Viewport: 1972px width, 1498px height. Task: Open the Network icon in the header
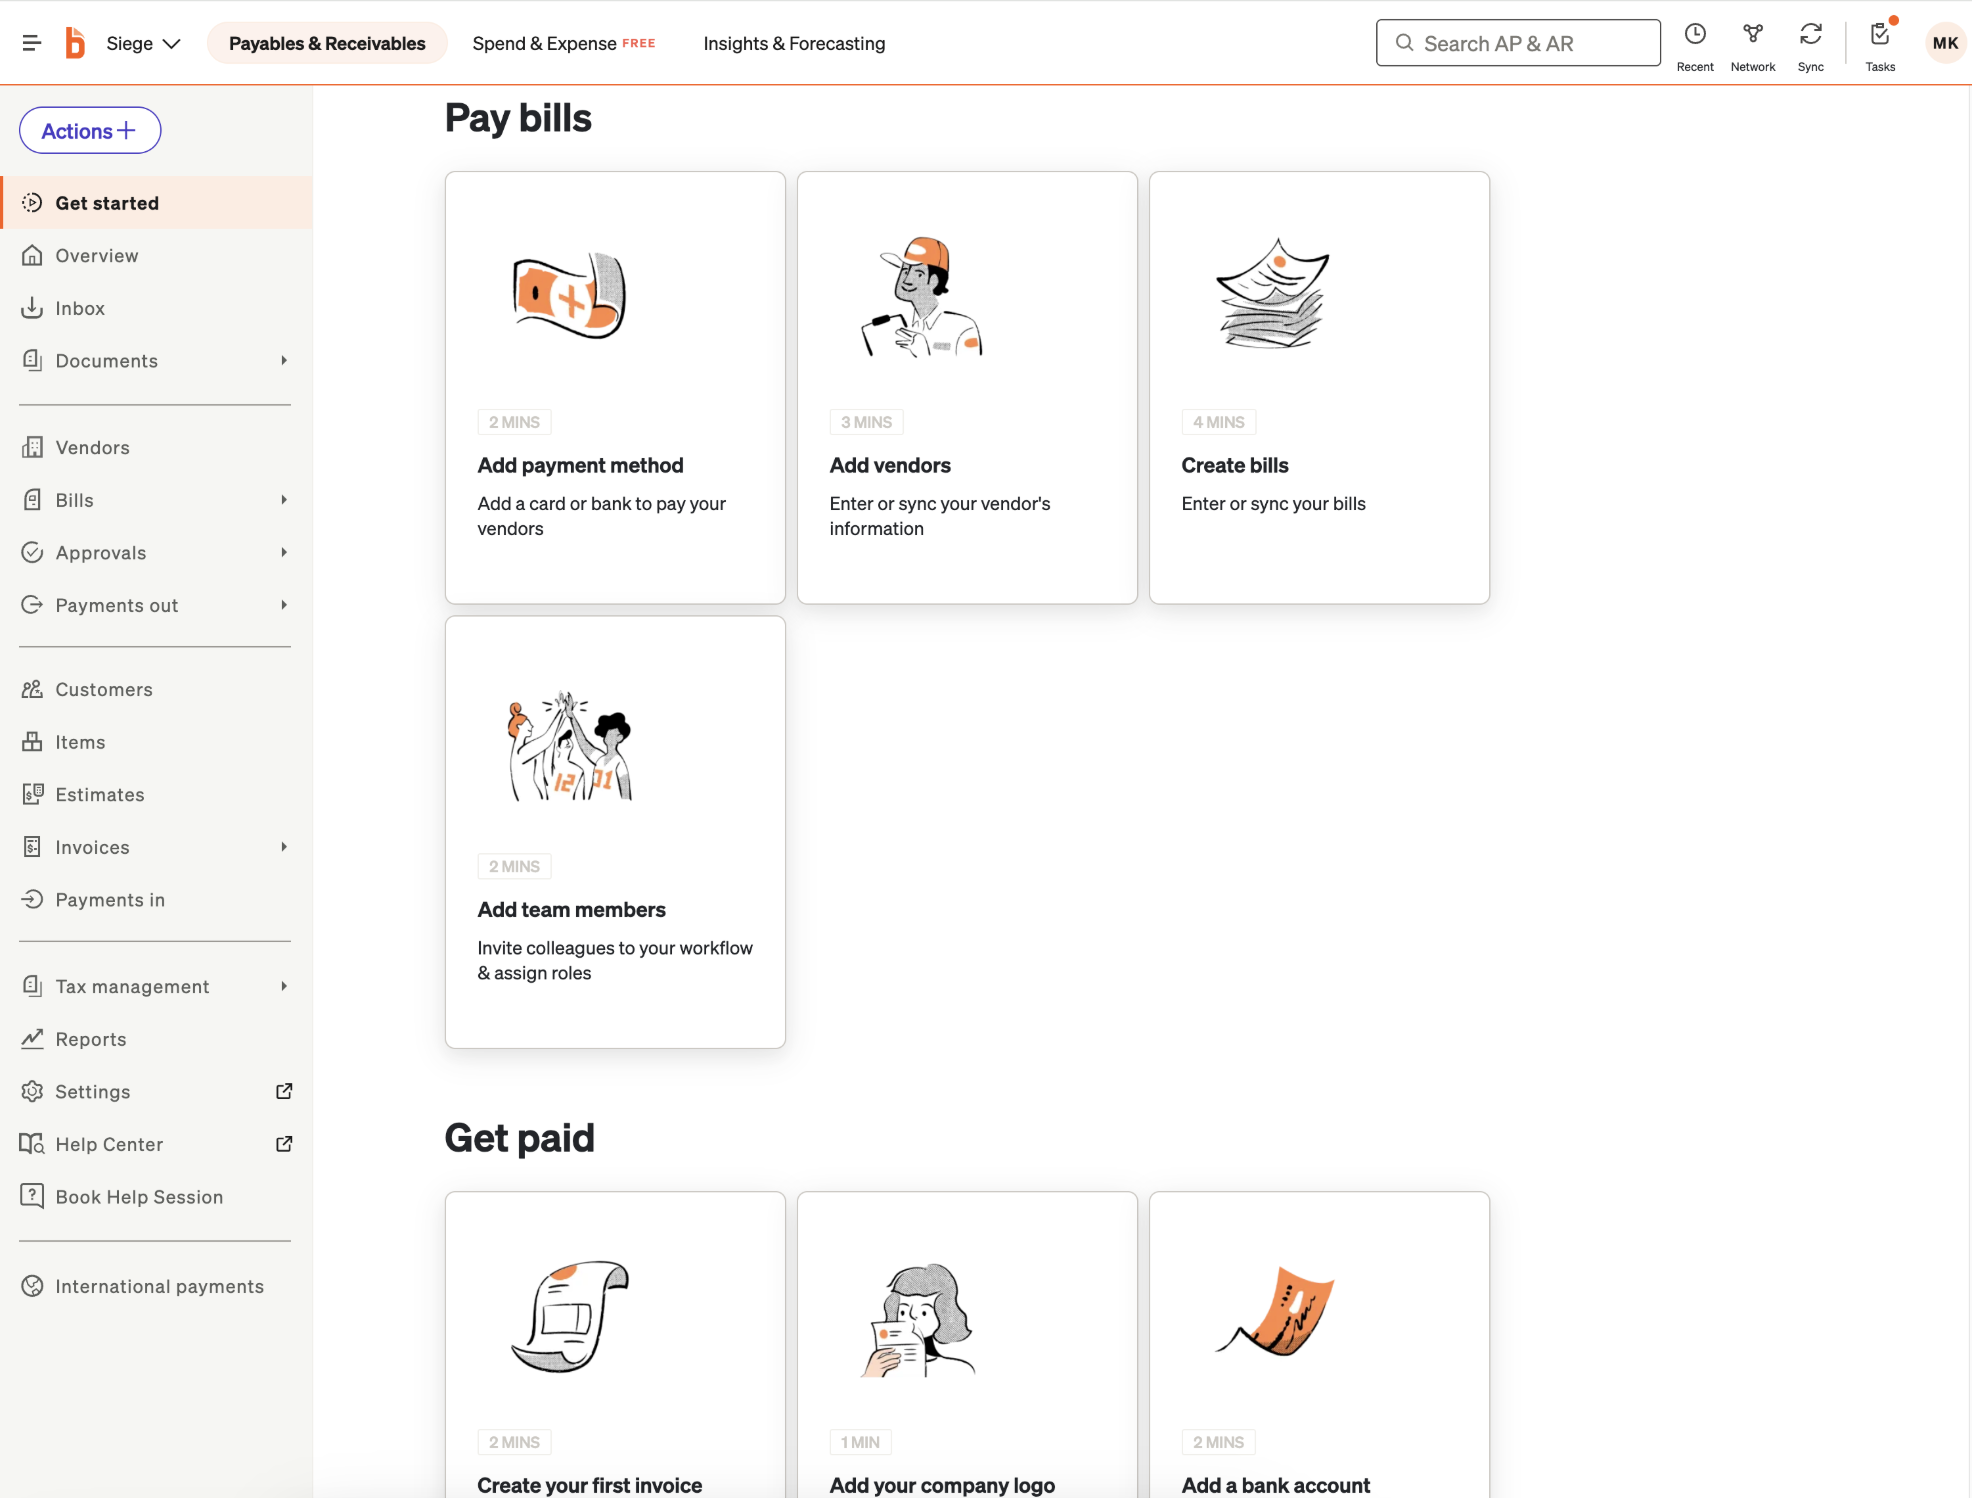(x=1752, y=42)
